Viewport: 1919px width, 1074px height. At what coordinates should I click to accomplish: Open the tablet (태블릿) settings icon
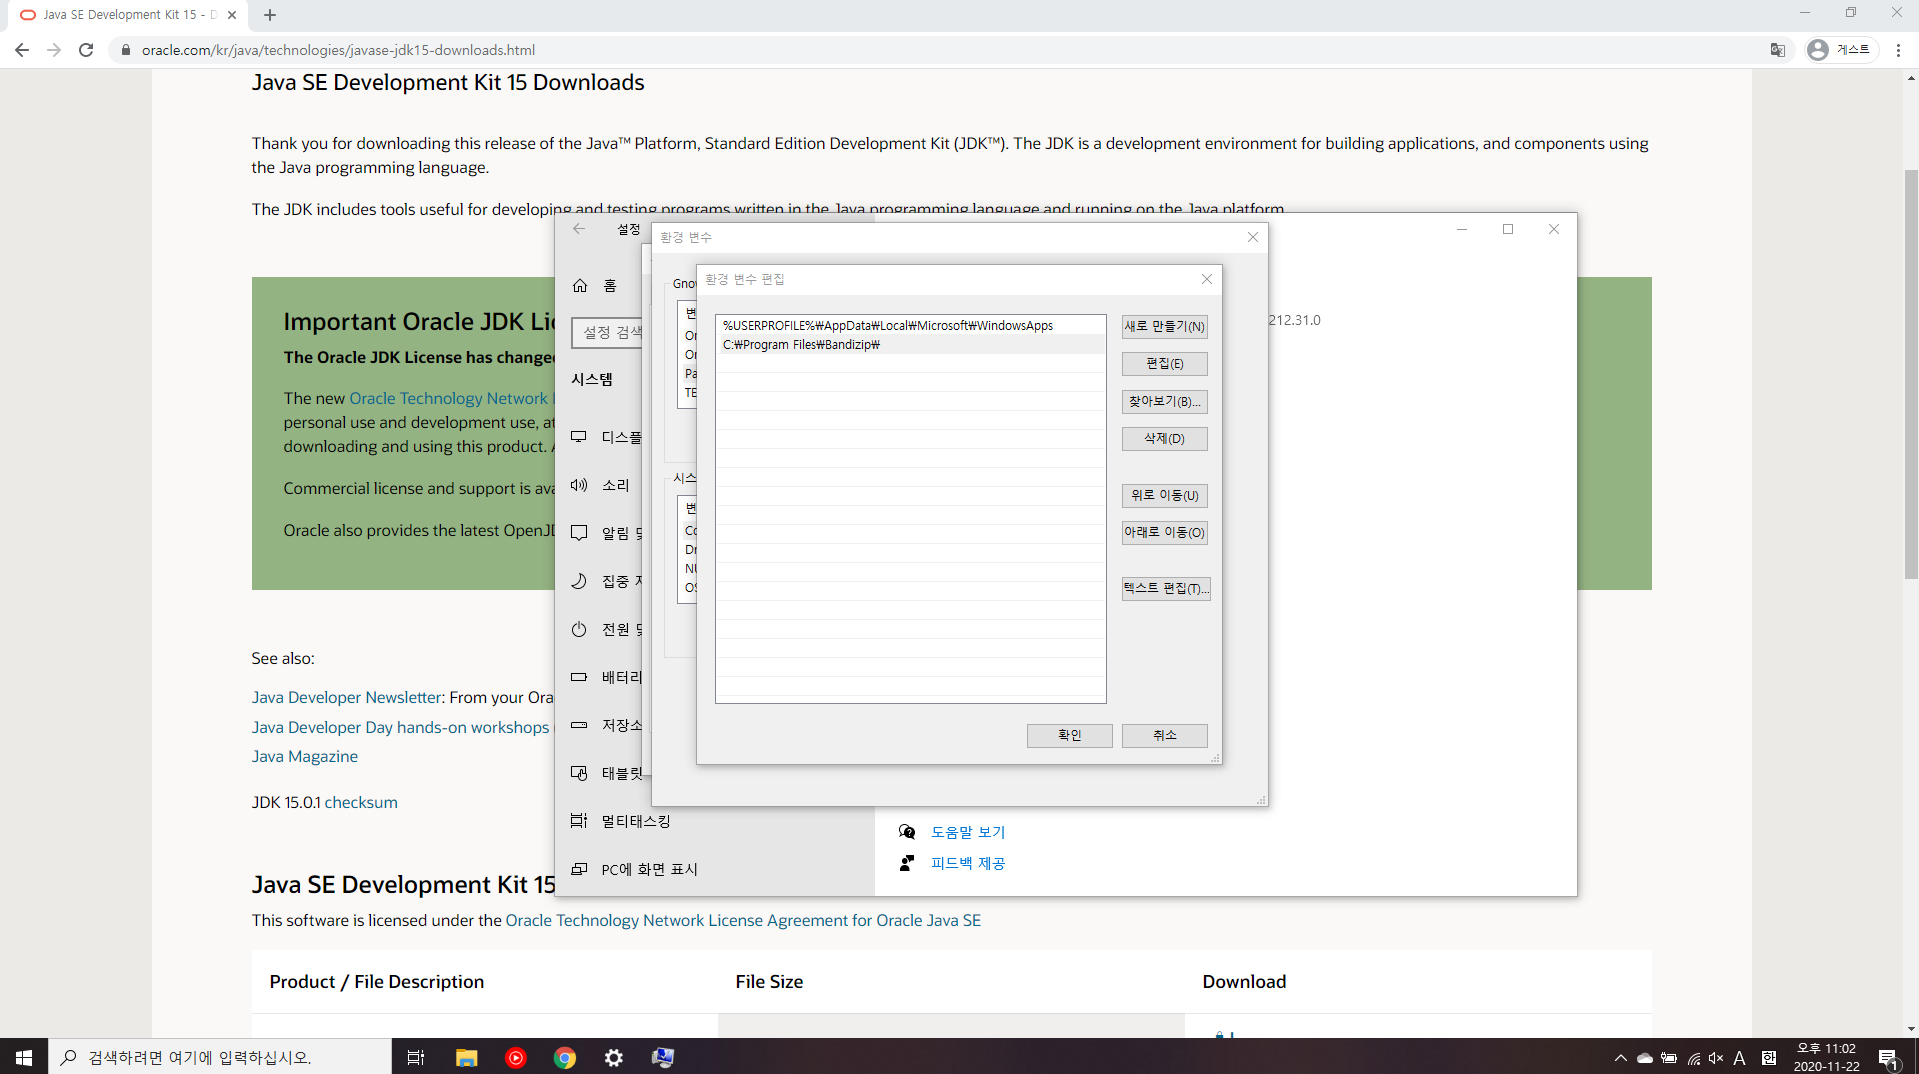(579, 773)
